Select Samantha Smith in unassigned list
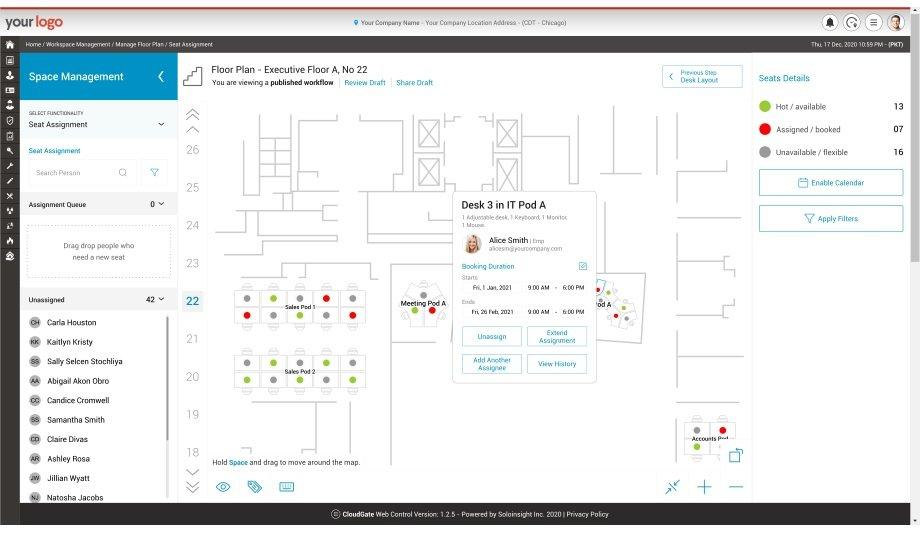920x533 pixels. [75, 420]
